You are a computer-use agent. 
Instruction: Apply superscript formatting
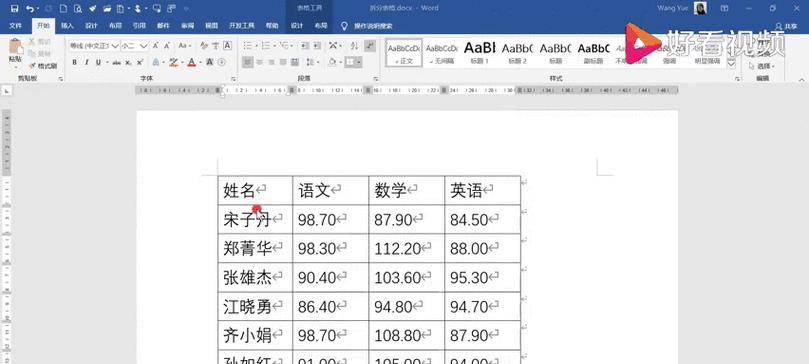click(140, 62)
